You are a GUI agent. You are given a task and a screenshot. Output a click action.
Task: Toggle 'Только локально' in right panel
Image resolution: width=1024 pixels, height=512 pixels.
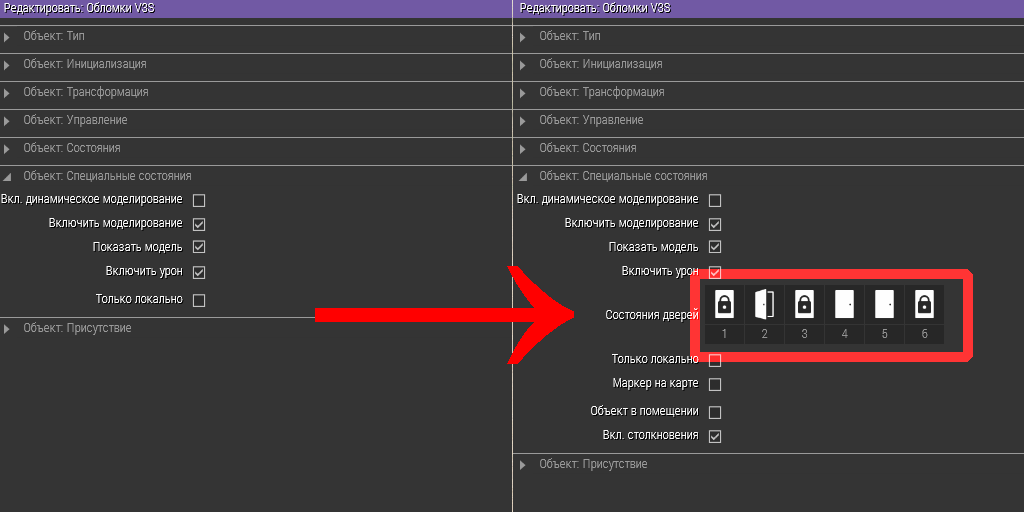click(x=715, y=360)
